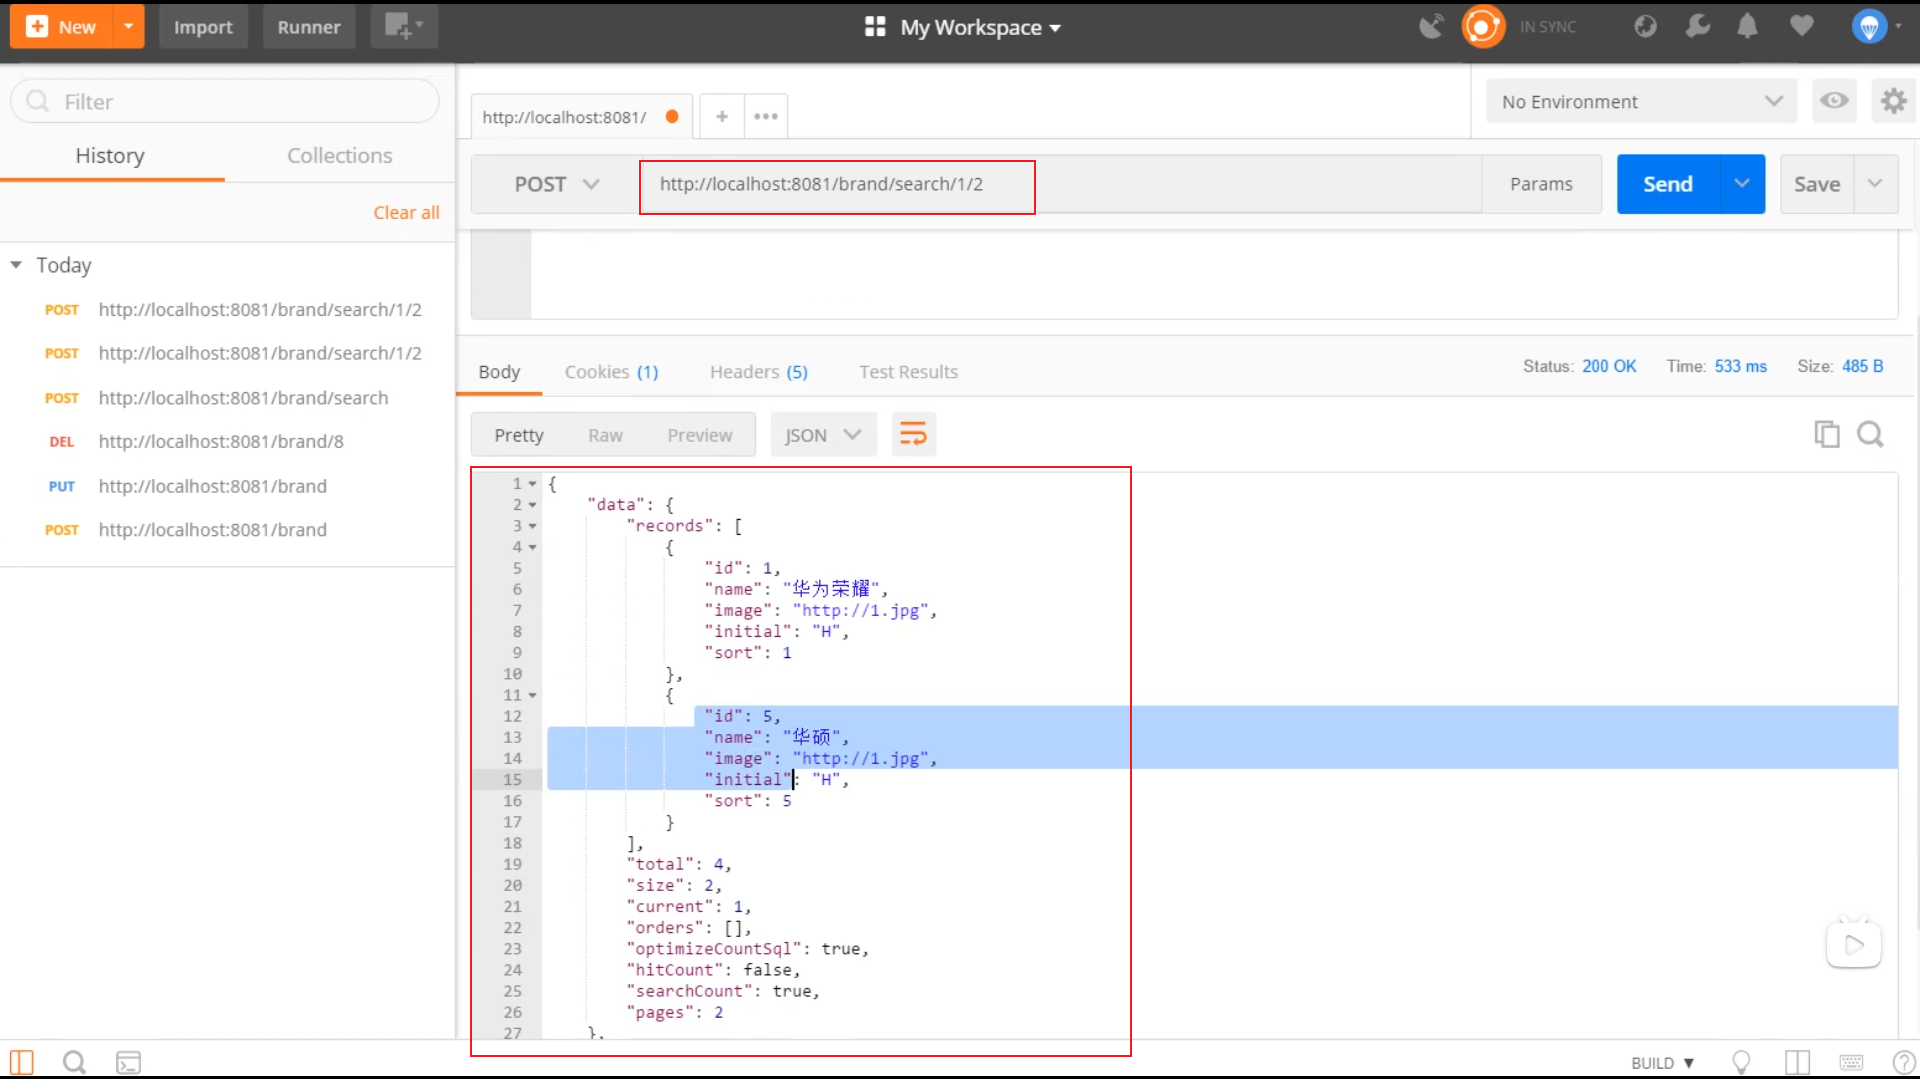The width and height of the screenshot is (1920, 1079).
Task: Click the request URL input field
Action: tap(1060, 184)
